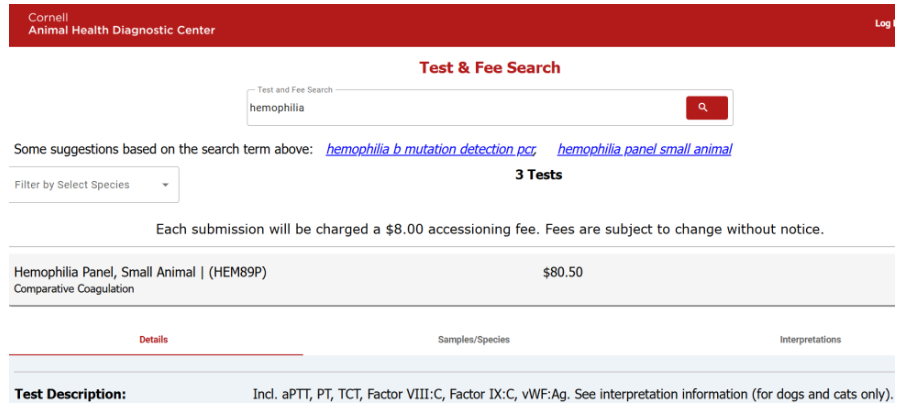Click the Test Description label
This screenshot has height=410, width=904.
point(70,394)
